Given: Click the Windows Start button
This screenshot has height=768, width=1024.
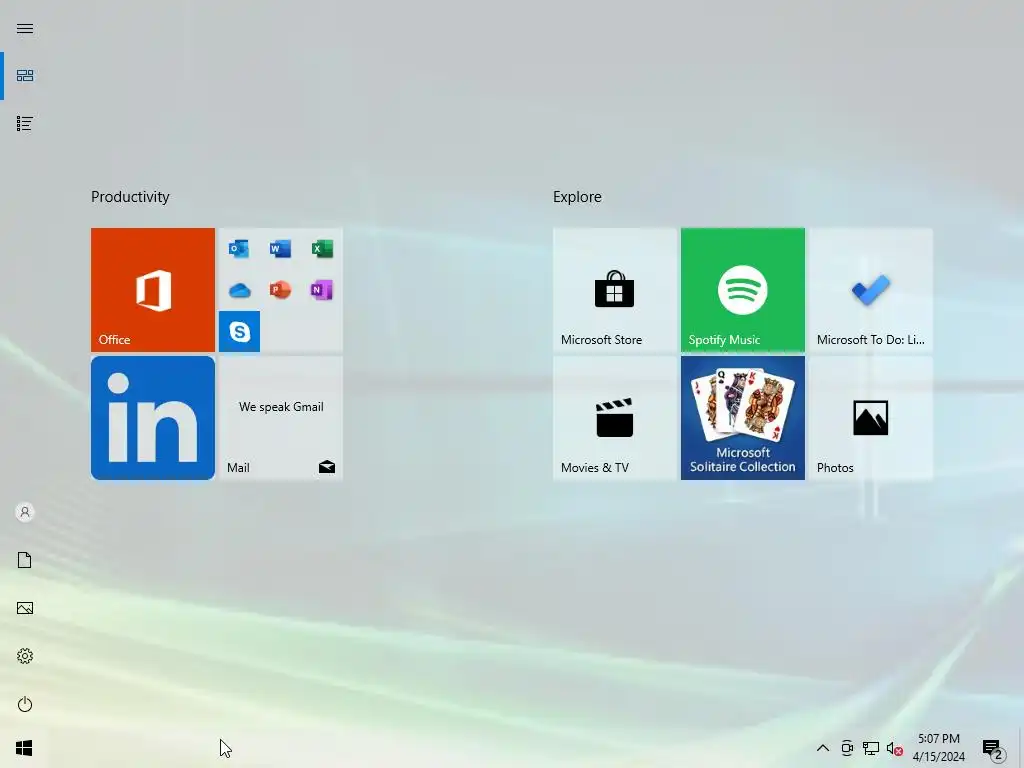Looking at the screenshot, I should 24,748.
